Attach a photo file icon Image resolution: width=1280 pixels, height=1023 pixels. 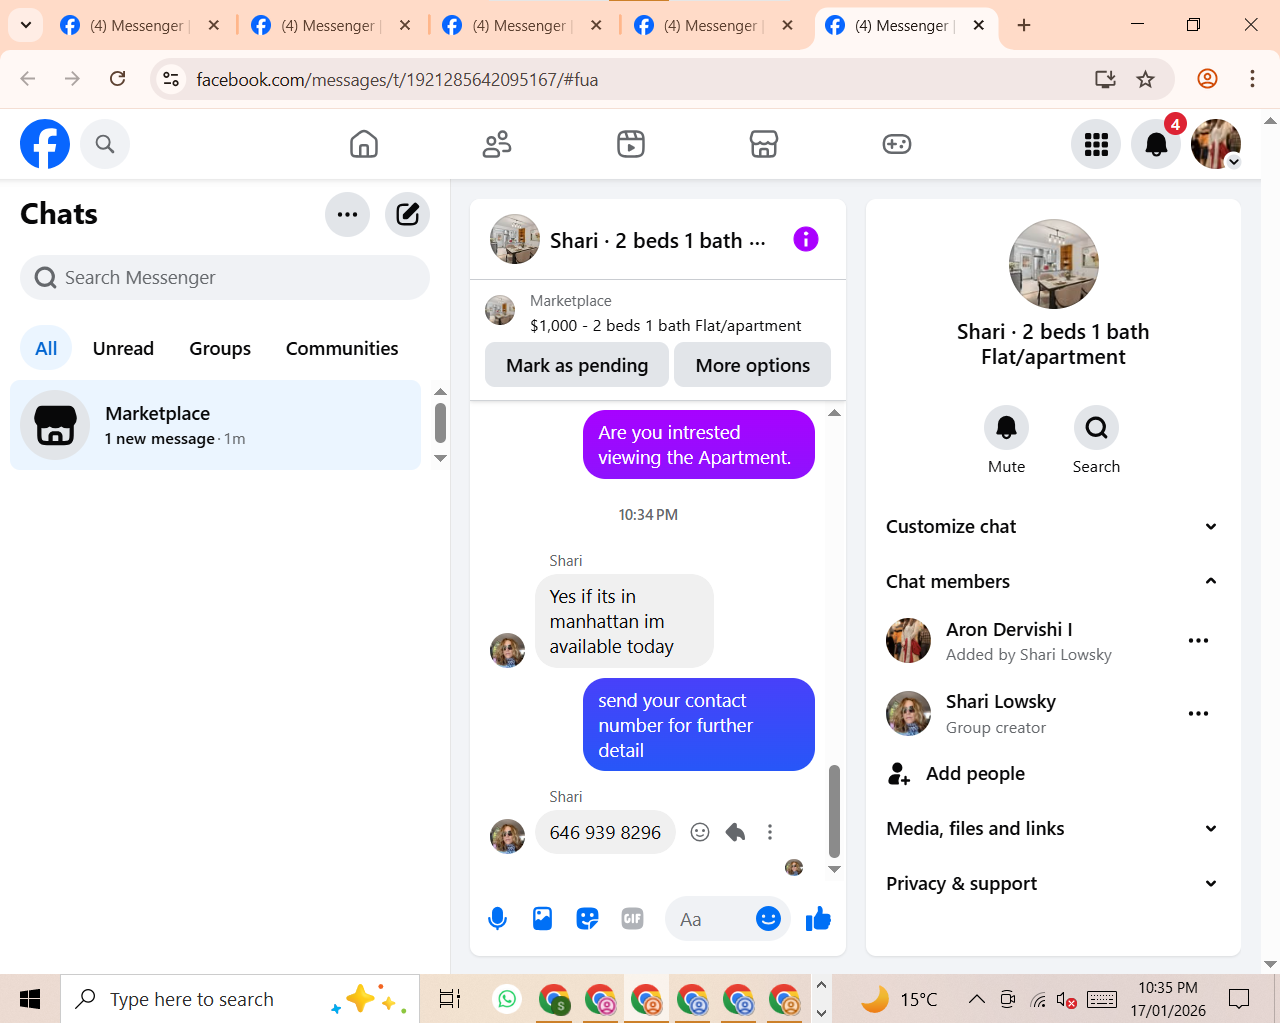tap(542, 919)
